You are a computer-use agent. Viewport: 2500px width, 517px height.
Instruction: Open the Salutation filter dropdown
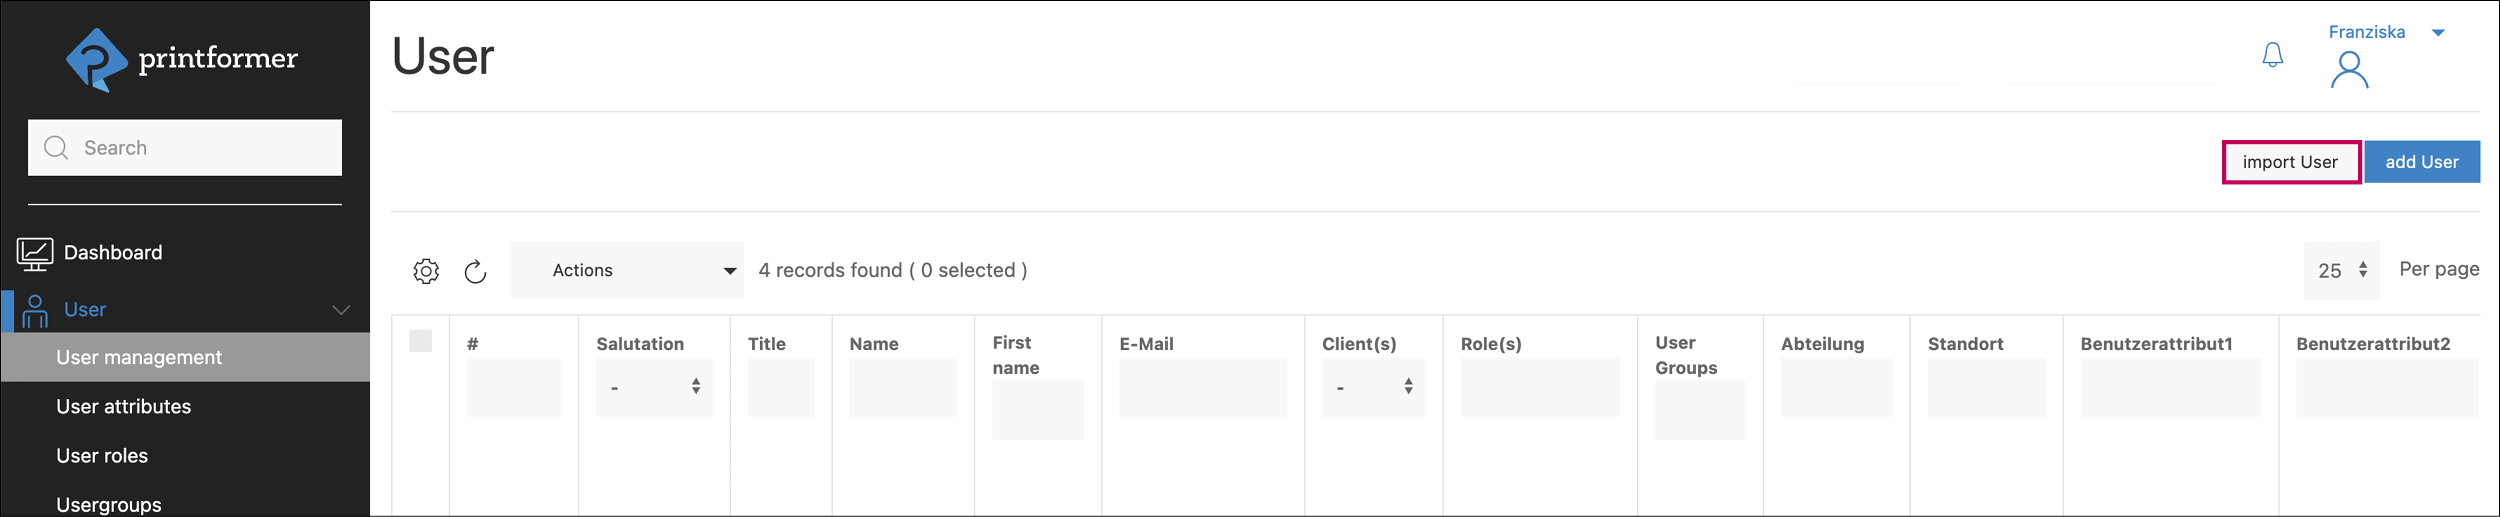click(x=654, y=387)
